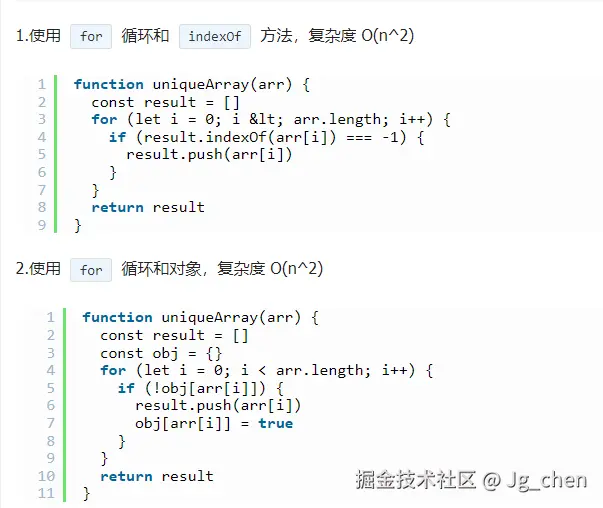
Task: Click the '@ Jg_chen' author watermark
Action: pyautogui.click(x=536, y=480)
